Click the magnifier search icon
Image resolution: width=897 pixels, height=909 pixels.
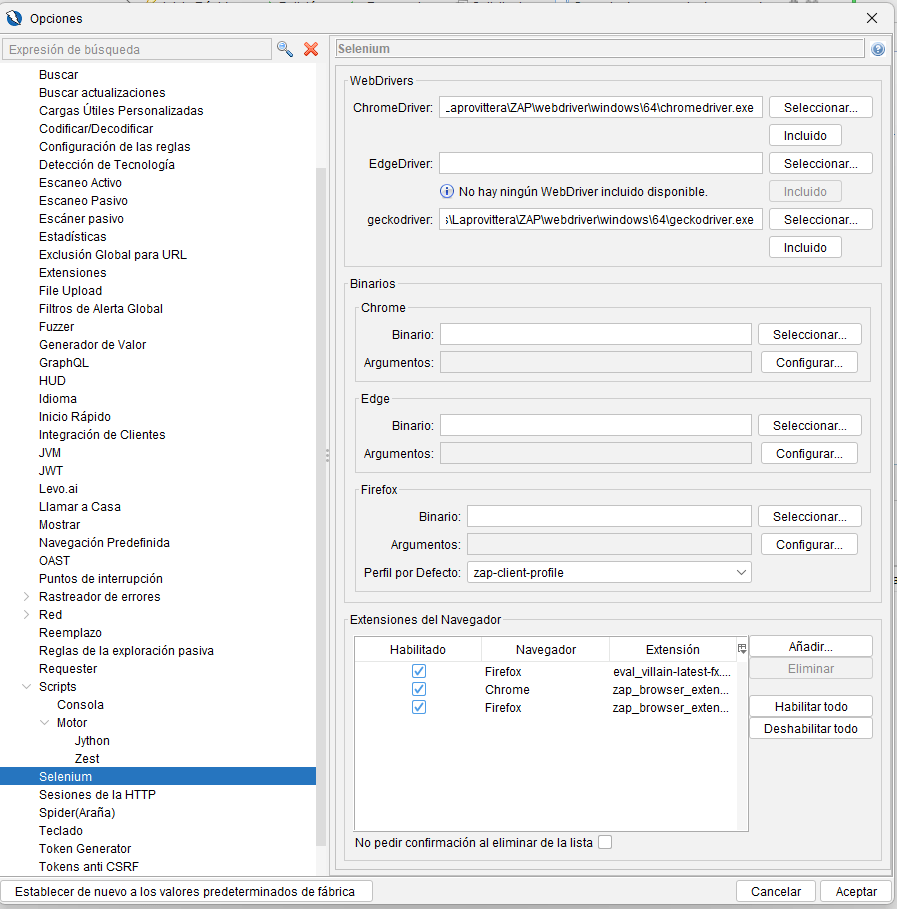285,49
